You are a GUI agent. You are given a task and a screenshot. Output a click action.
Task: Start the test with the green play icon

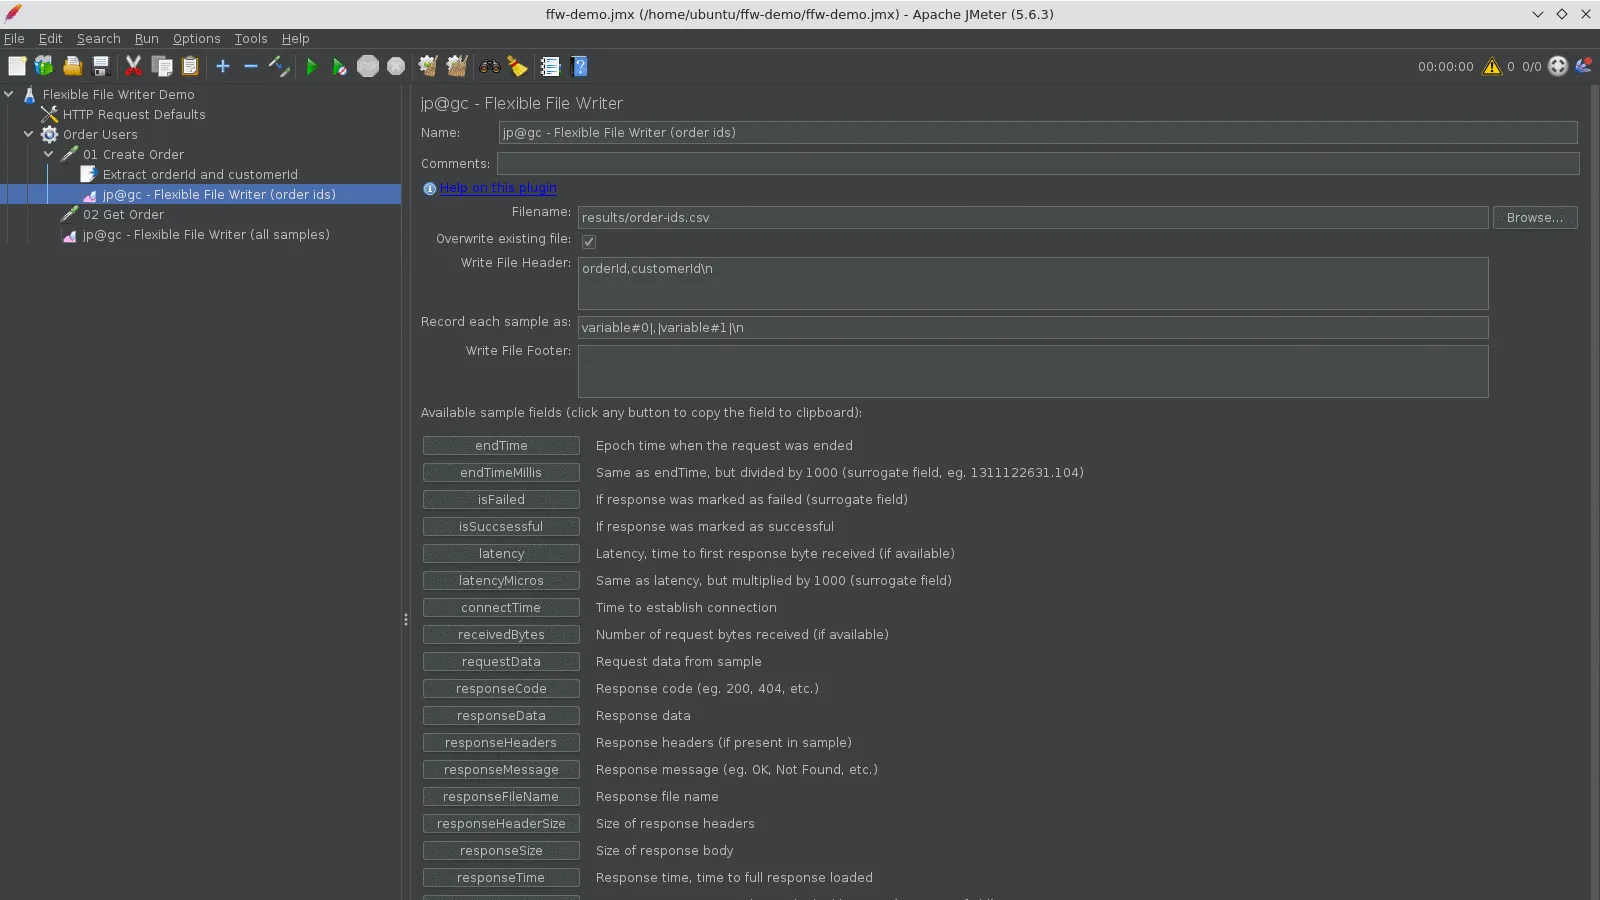click(312, 67)
